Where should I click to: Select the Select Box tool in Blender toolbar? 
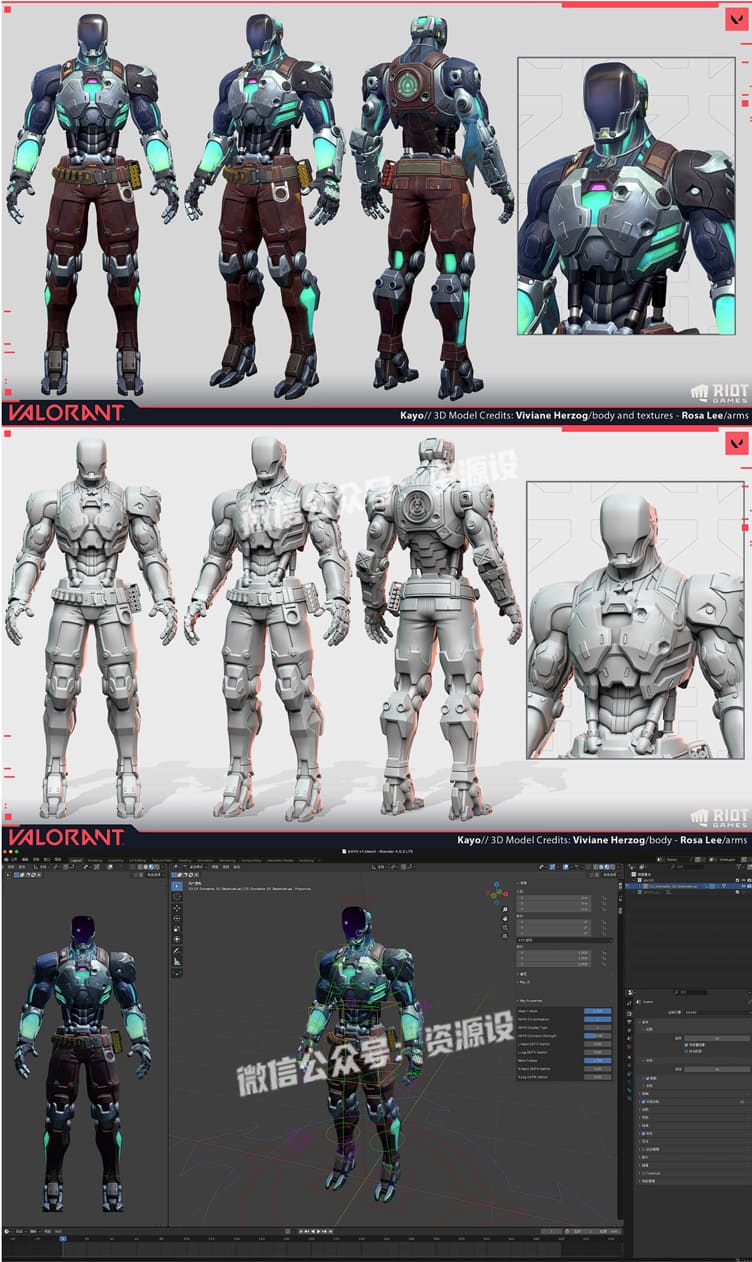pyautogui.click(x=177, y=886)
